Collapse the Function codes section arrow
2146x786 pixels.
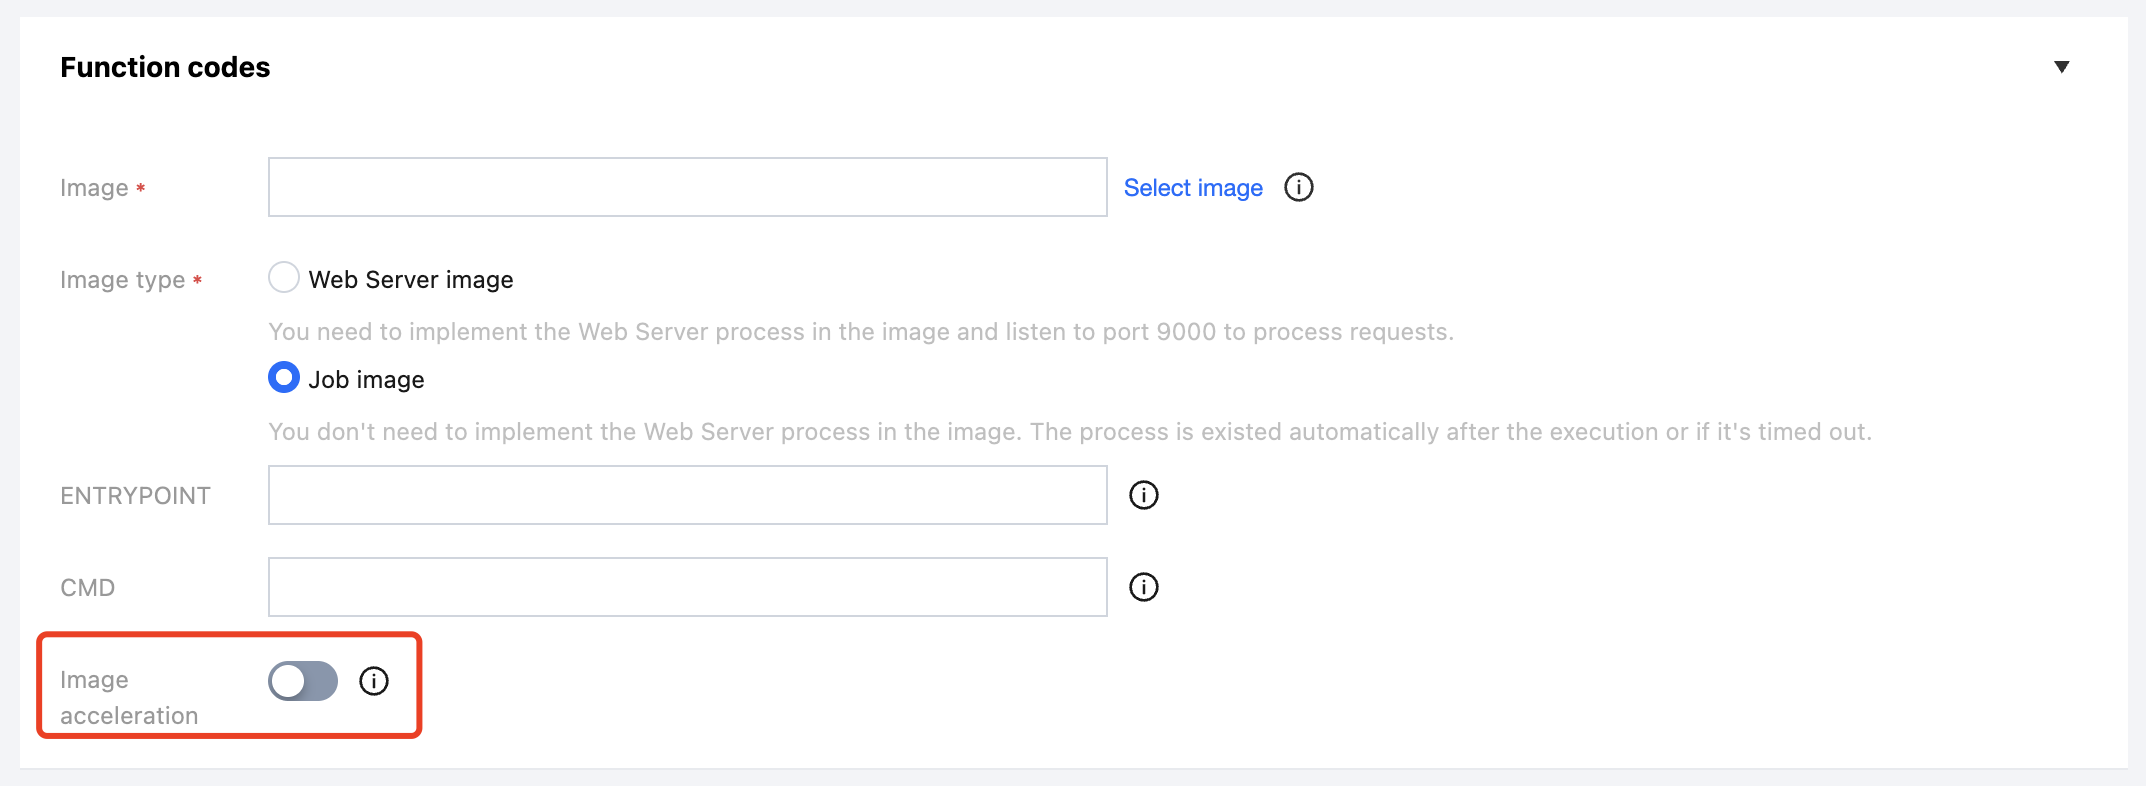(x=2061, y=67)
